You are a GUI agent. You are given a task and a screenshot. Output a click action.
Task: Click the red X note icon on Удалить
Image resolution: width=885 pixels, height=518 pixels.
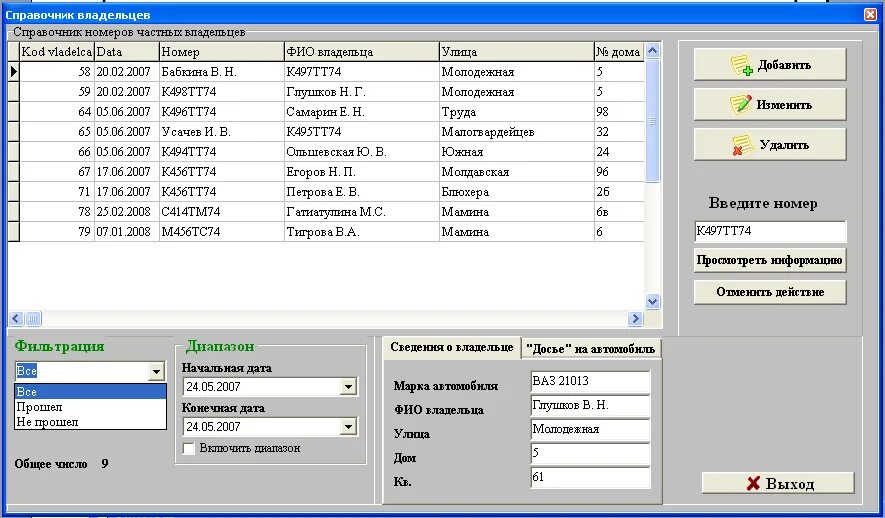742,145
